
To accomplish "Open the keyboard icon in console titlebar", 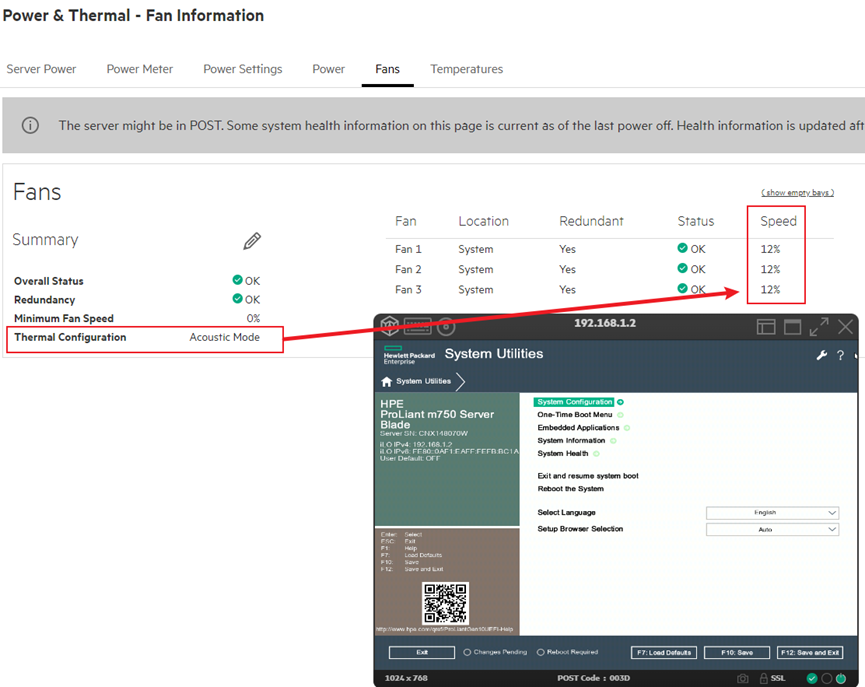I will [x=417, y=326].
